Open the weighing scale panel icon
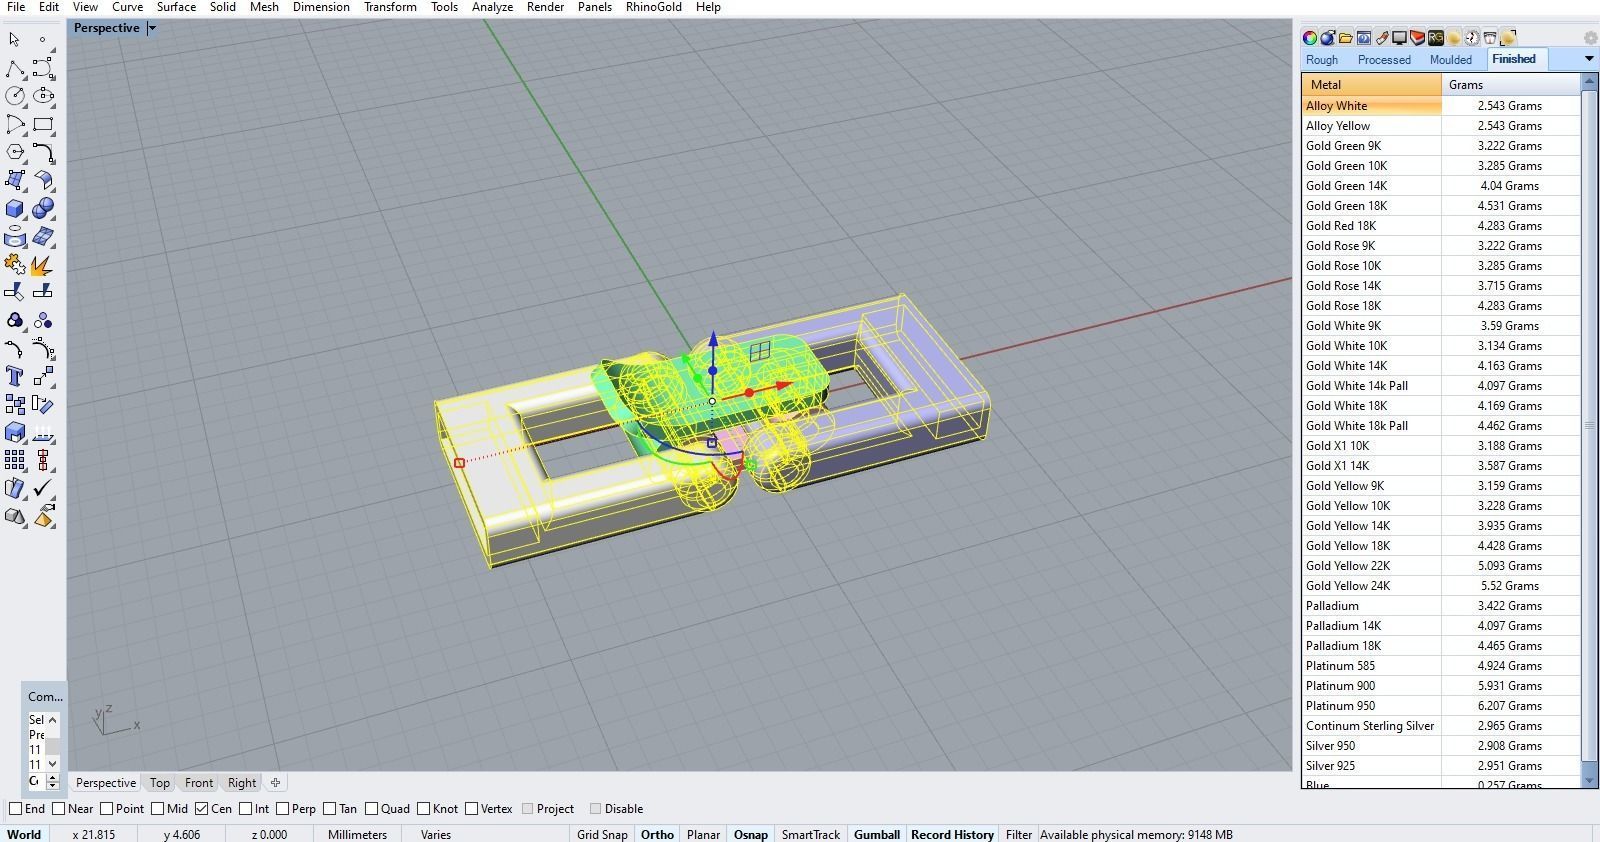Viewport: 1600px width, 842px height. (1490, 38)
